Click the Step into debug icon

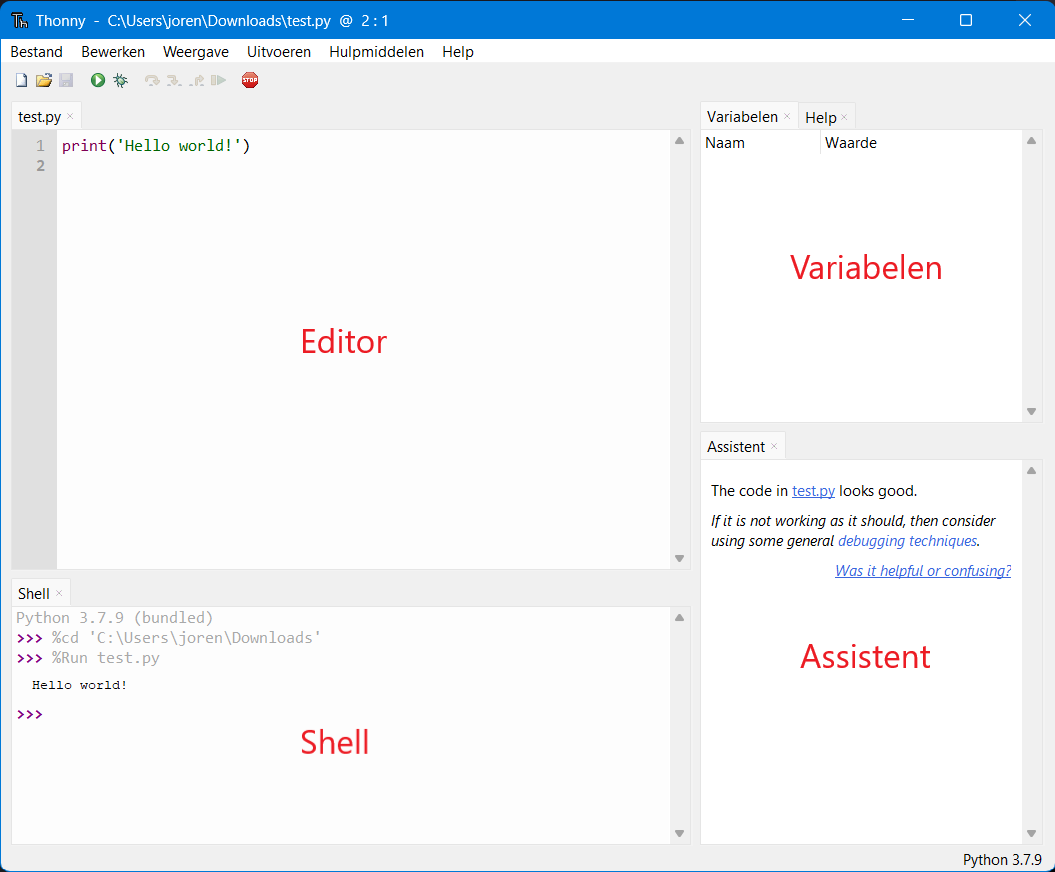point(174,81)
